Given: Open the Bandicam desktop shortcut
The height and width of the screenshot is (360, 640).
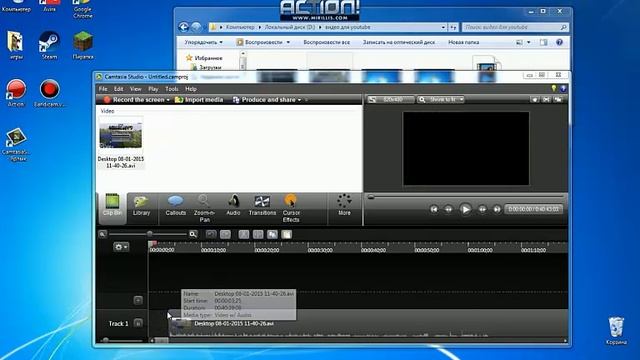Looking at the screenshot, I should [49, 93].
